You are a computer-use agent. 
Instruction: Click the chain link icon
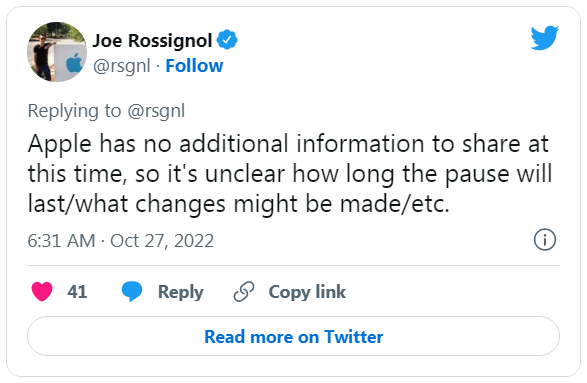tap(244, 292)
